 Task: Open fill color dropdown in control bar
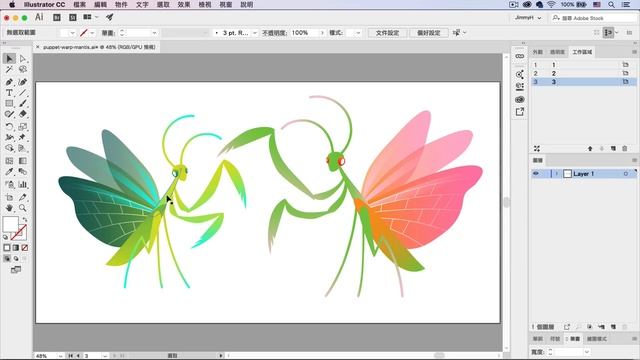(x=72, y=33)
